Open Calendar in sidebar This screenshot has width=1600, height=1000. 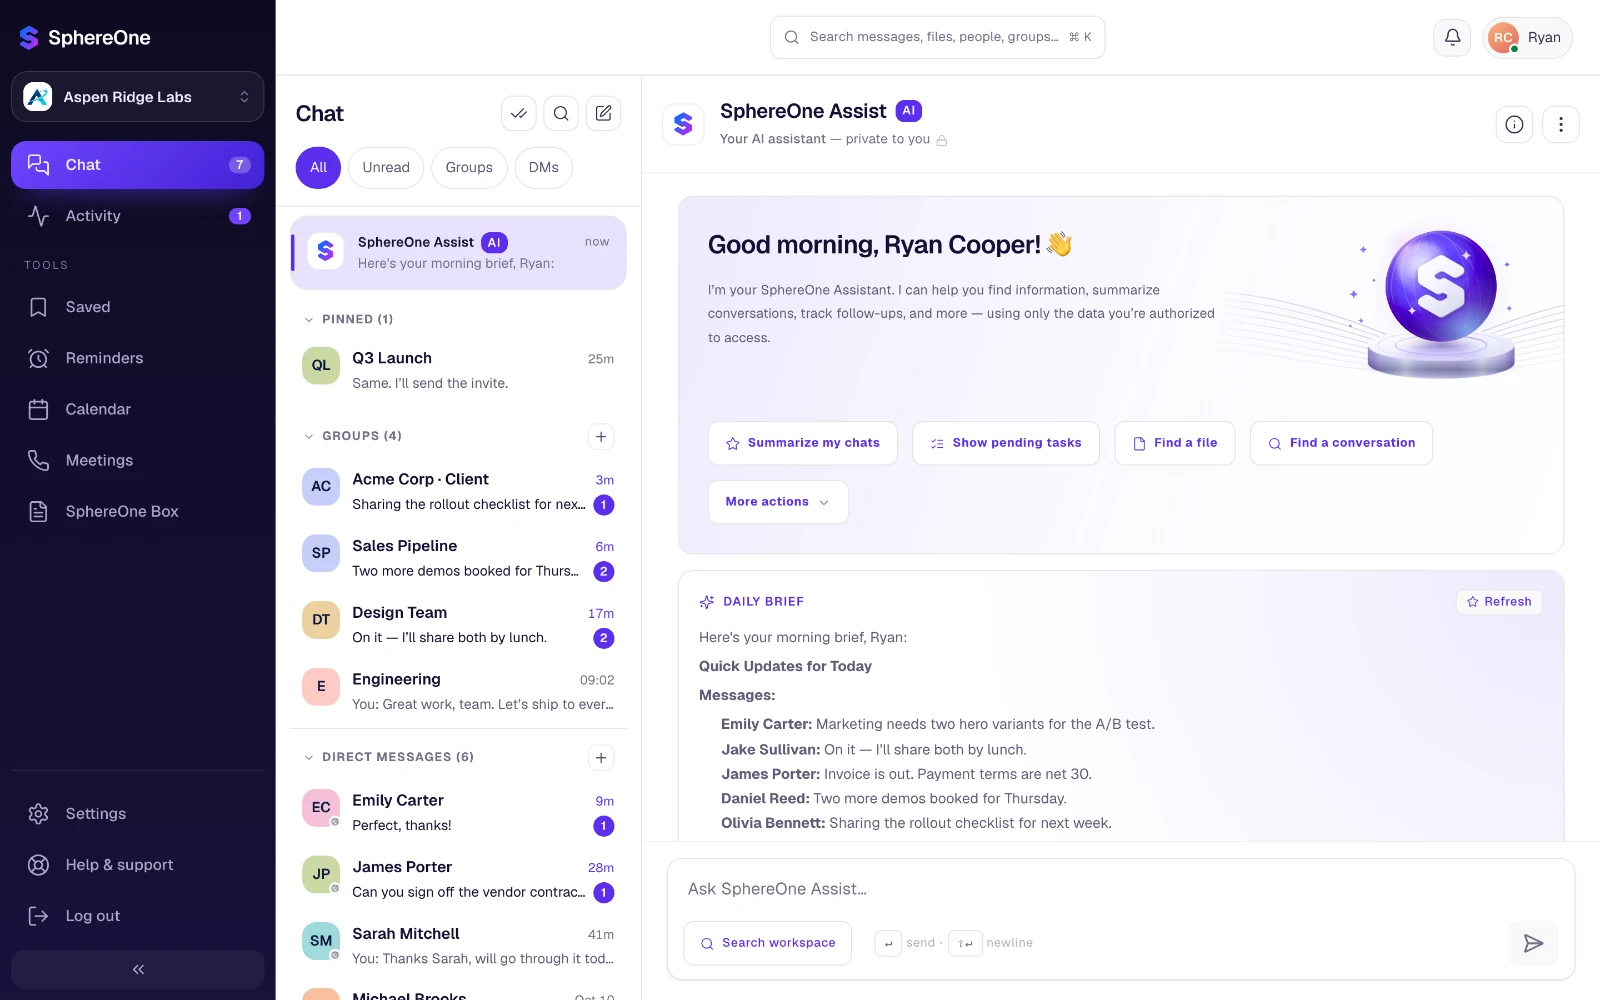138,409
